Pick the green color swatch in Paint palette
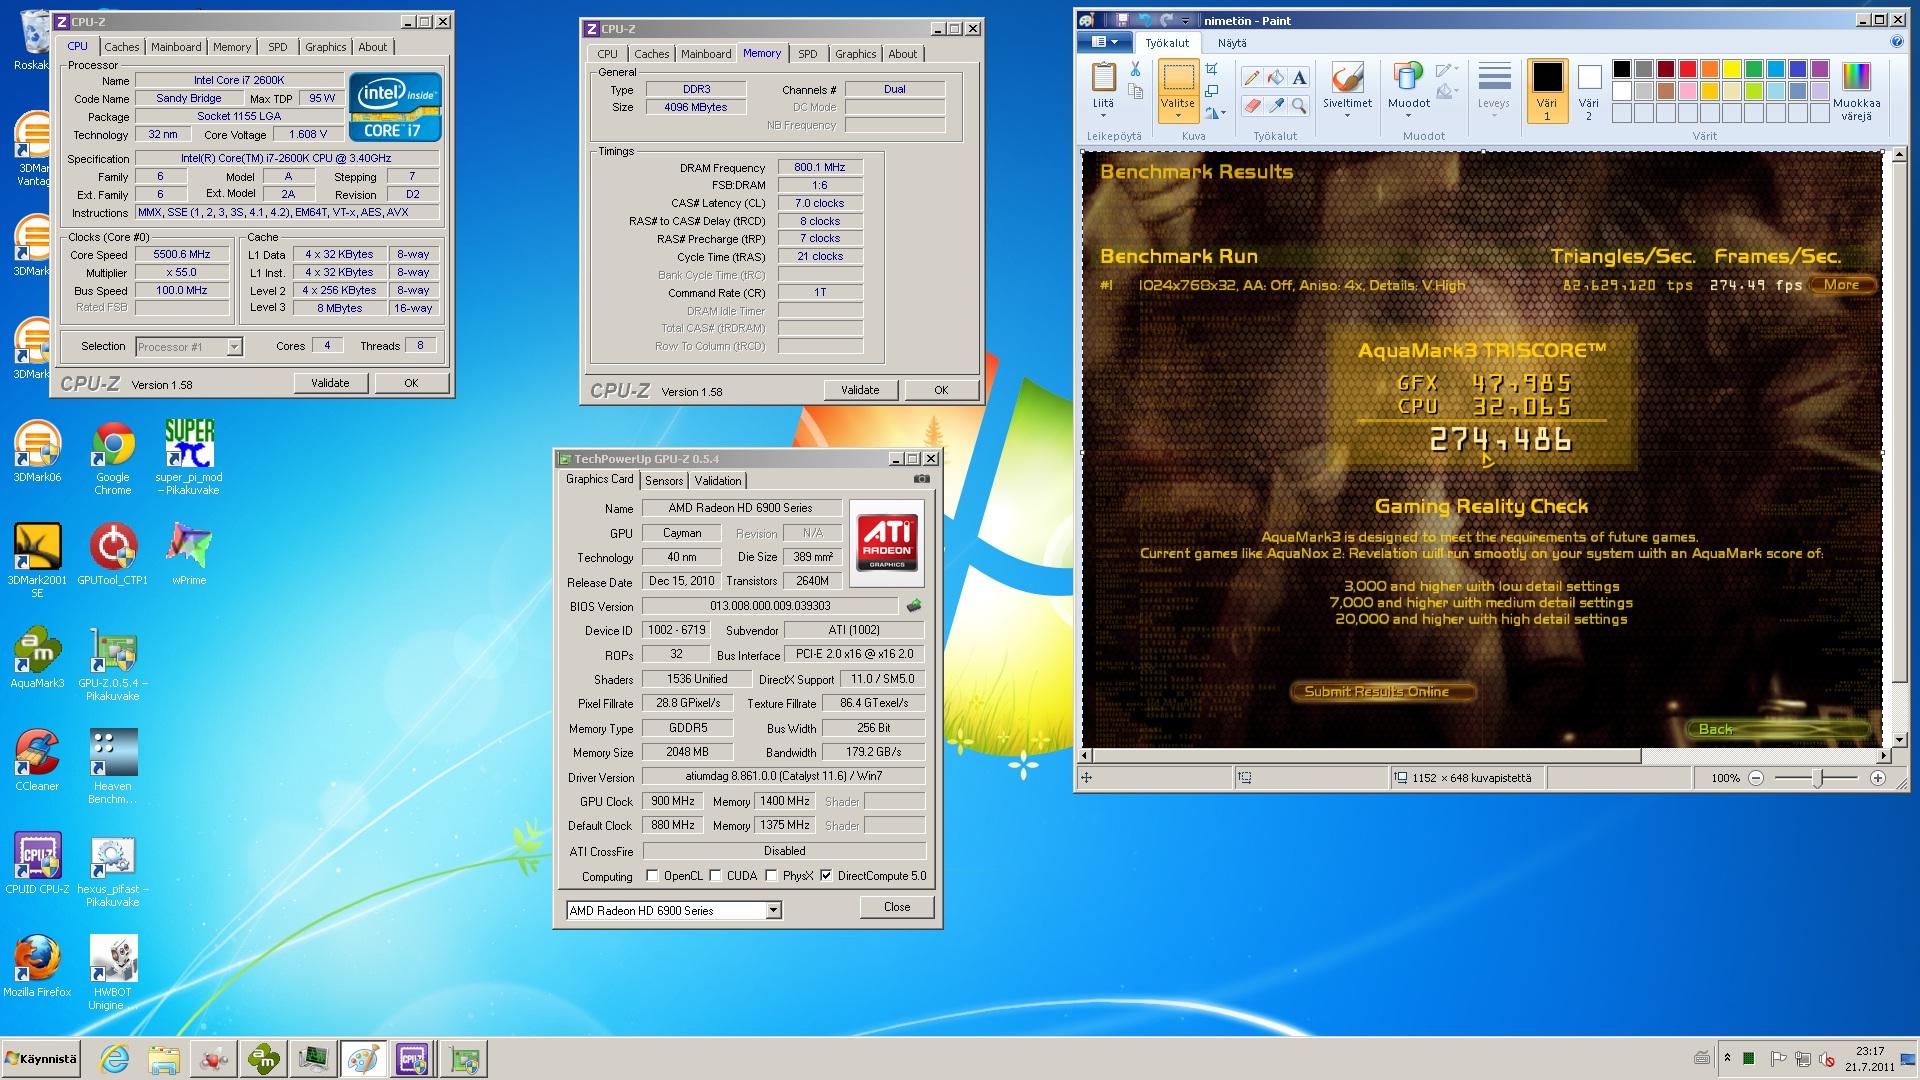 [1754, 69]
